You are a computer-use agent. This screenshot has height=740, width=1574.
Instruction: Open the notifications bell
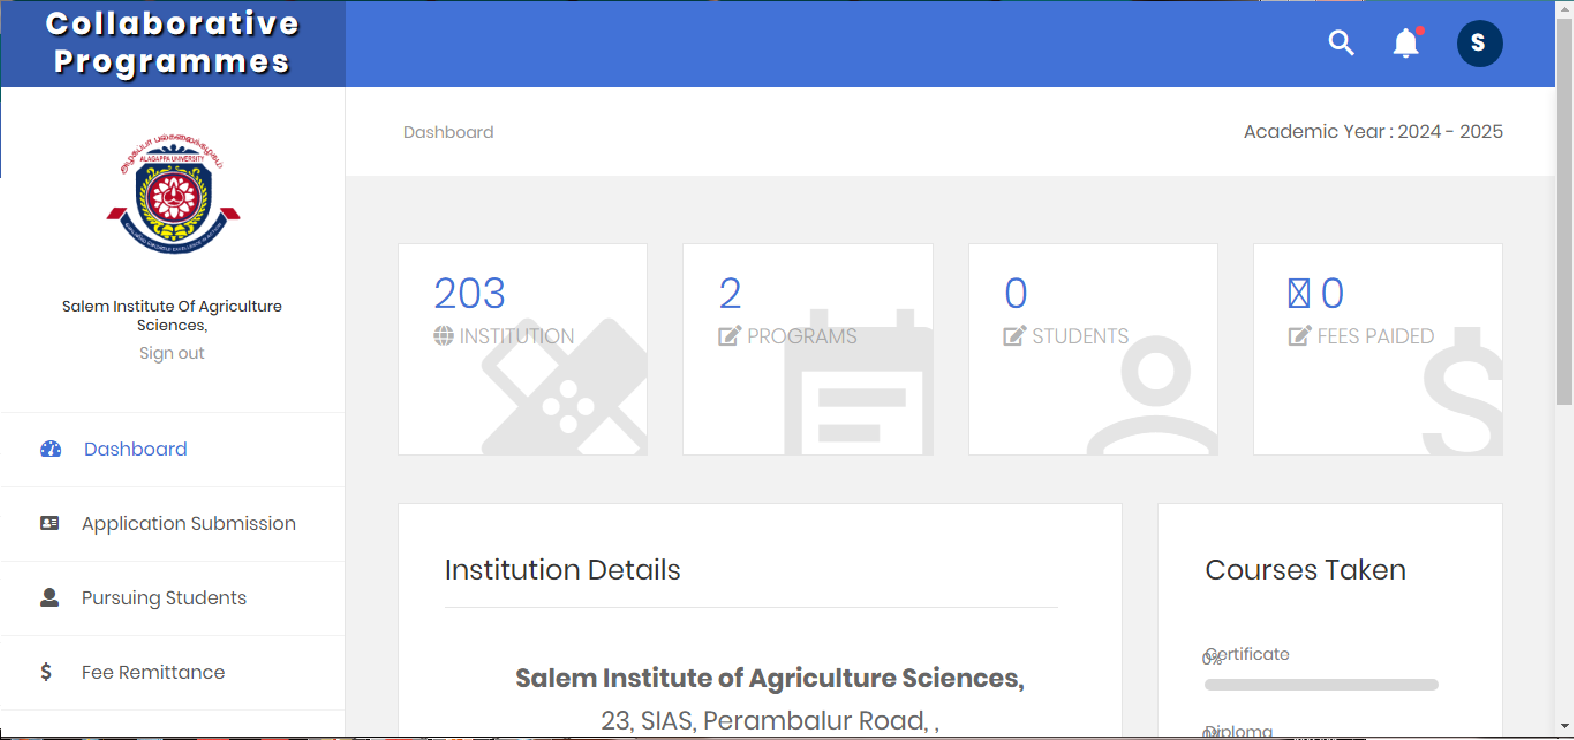coord(1406,43)
